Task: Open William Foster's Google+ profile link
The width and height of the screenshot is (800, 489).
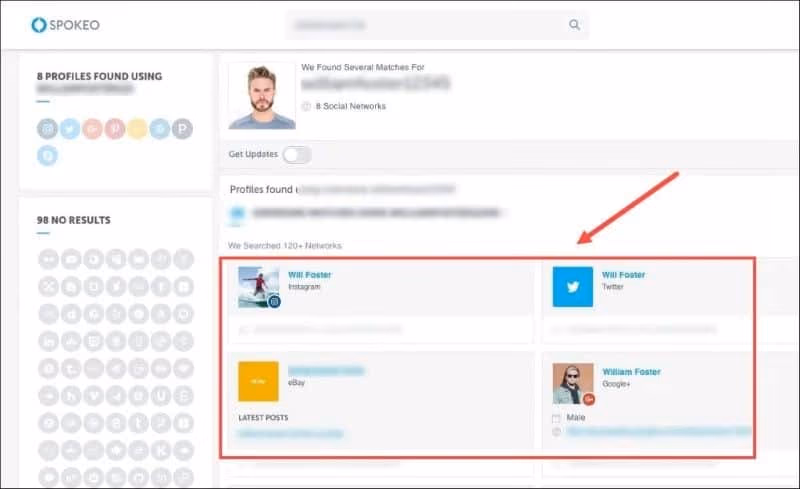Action: [x=630, y=372]
